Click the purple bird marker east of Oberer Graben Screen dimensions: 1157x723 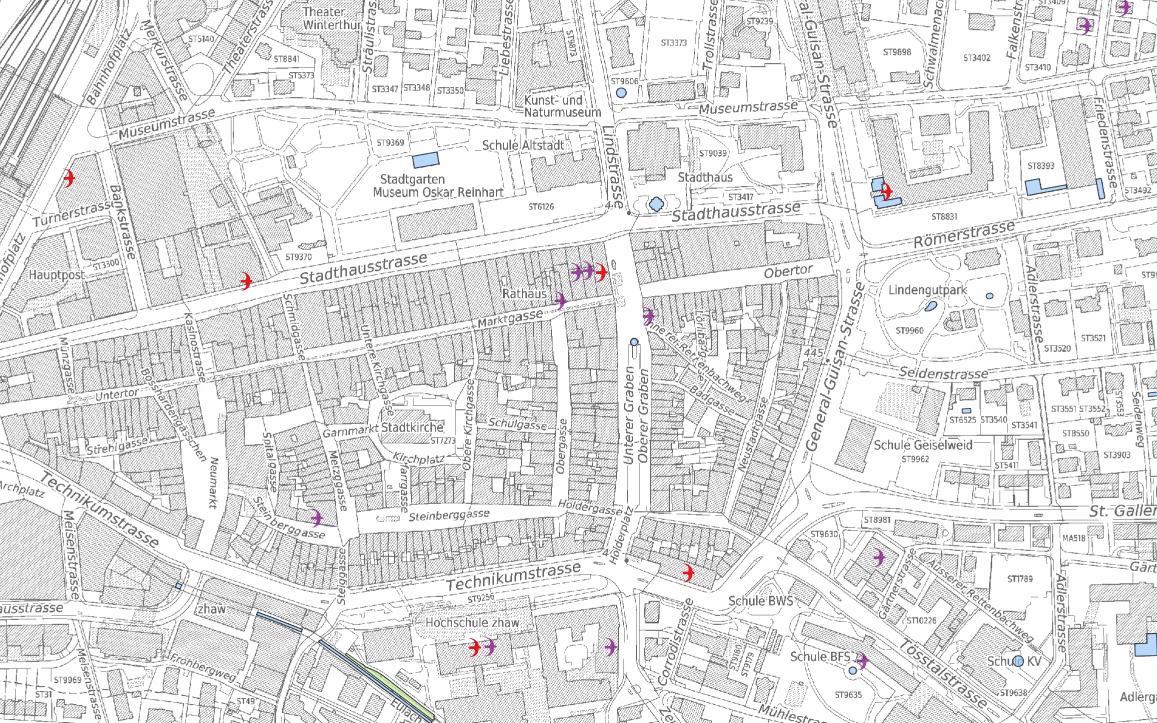[649, 315]
